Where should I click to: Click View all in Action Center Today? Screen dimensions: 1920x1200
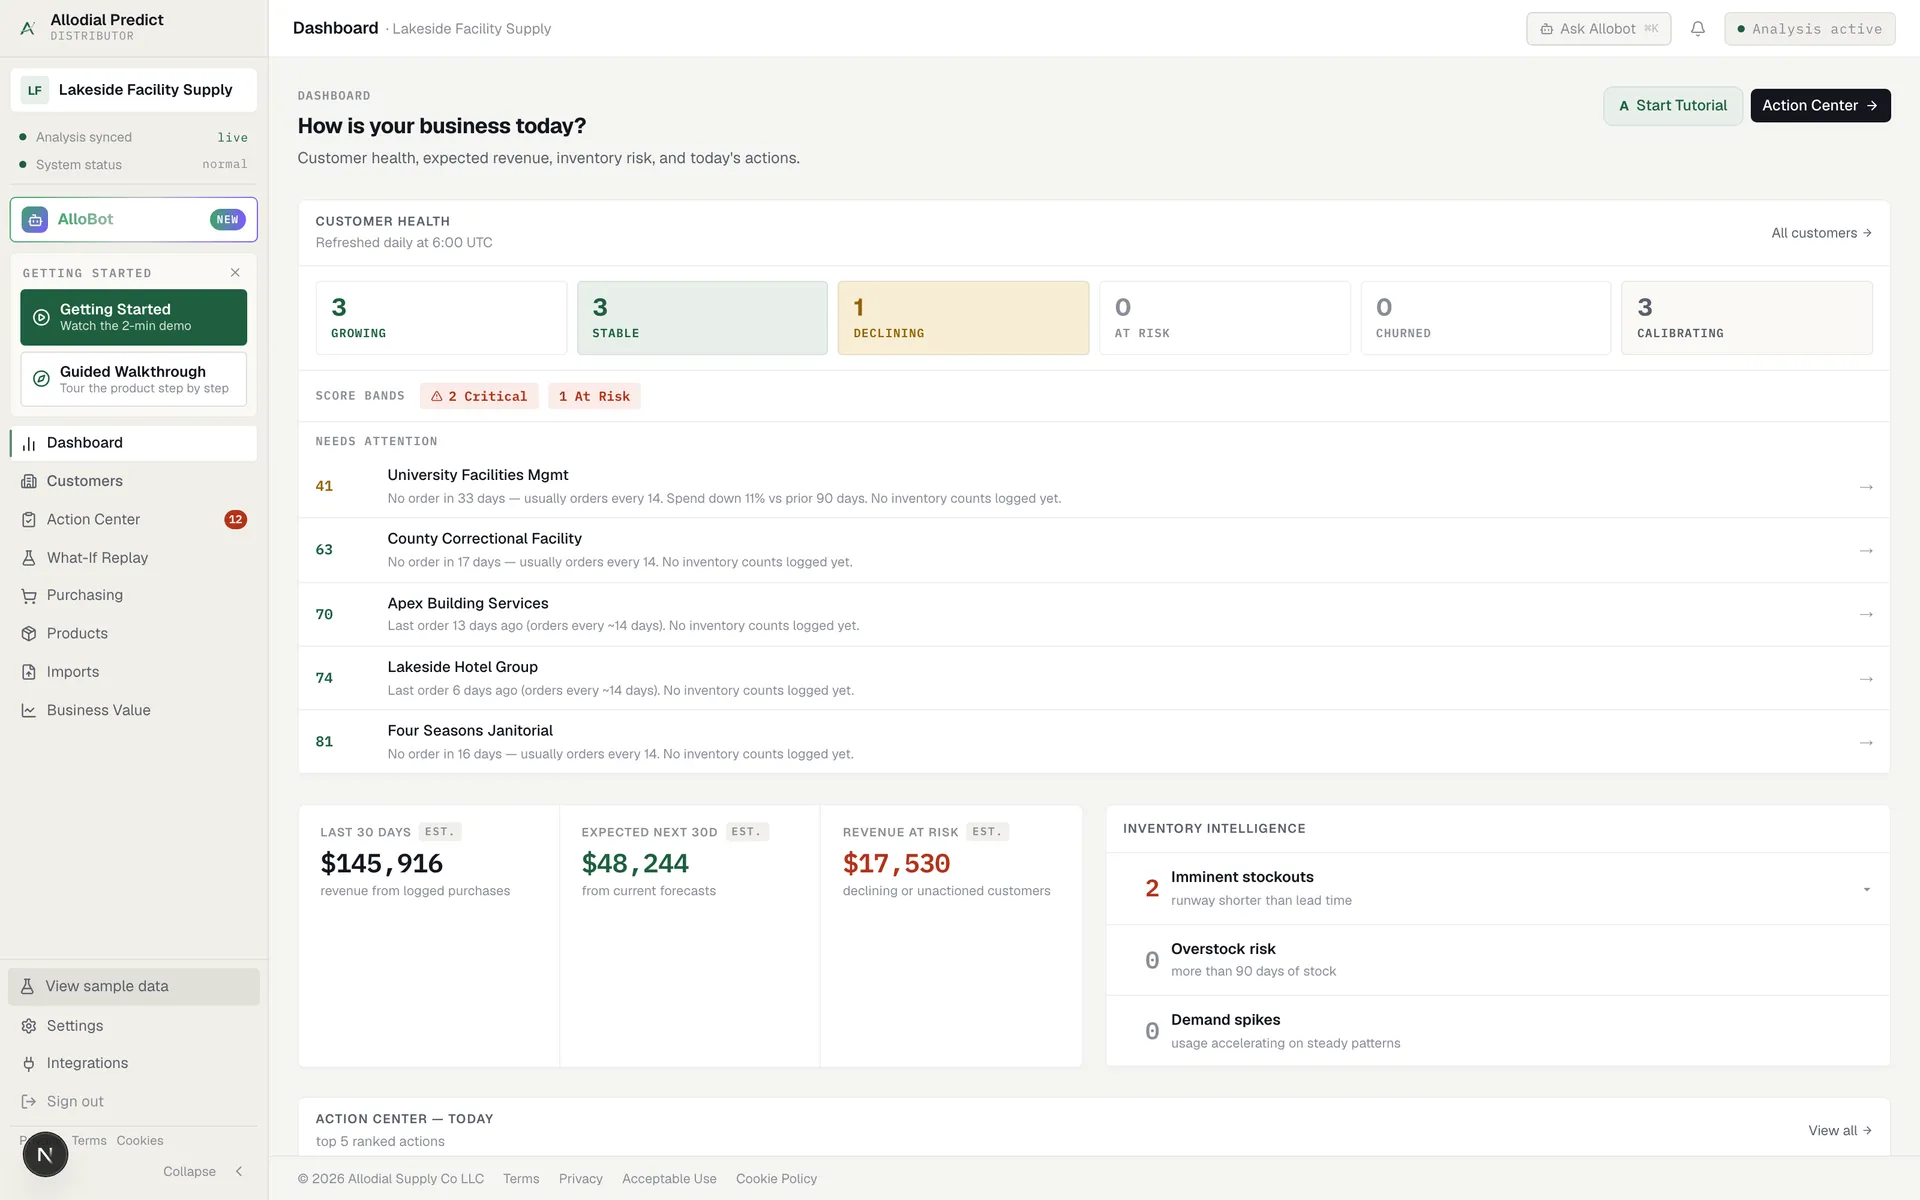pyautogui.click(x=1840, y=1131)
